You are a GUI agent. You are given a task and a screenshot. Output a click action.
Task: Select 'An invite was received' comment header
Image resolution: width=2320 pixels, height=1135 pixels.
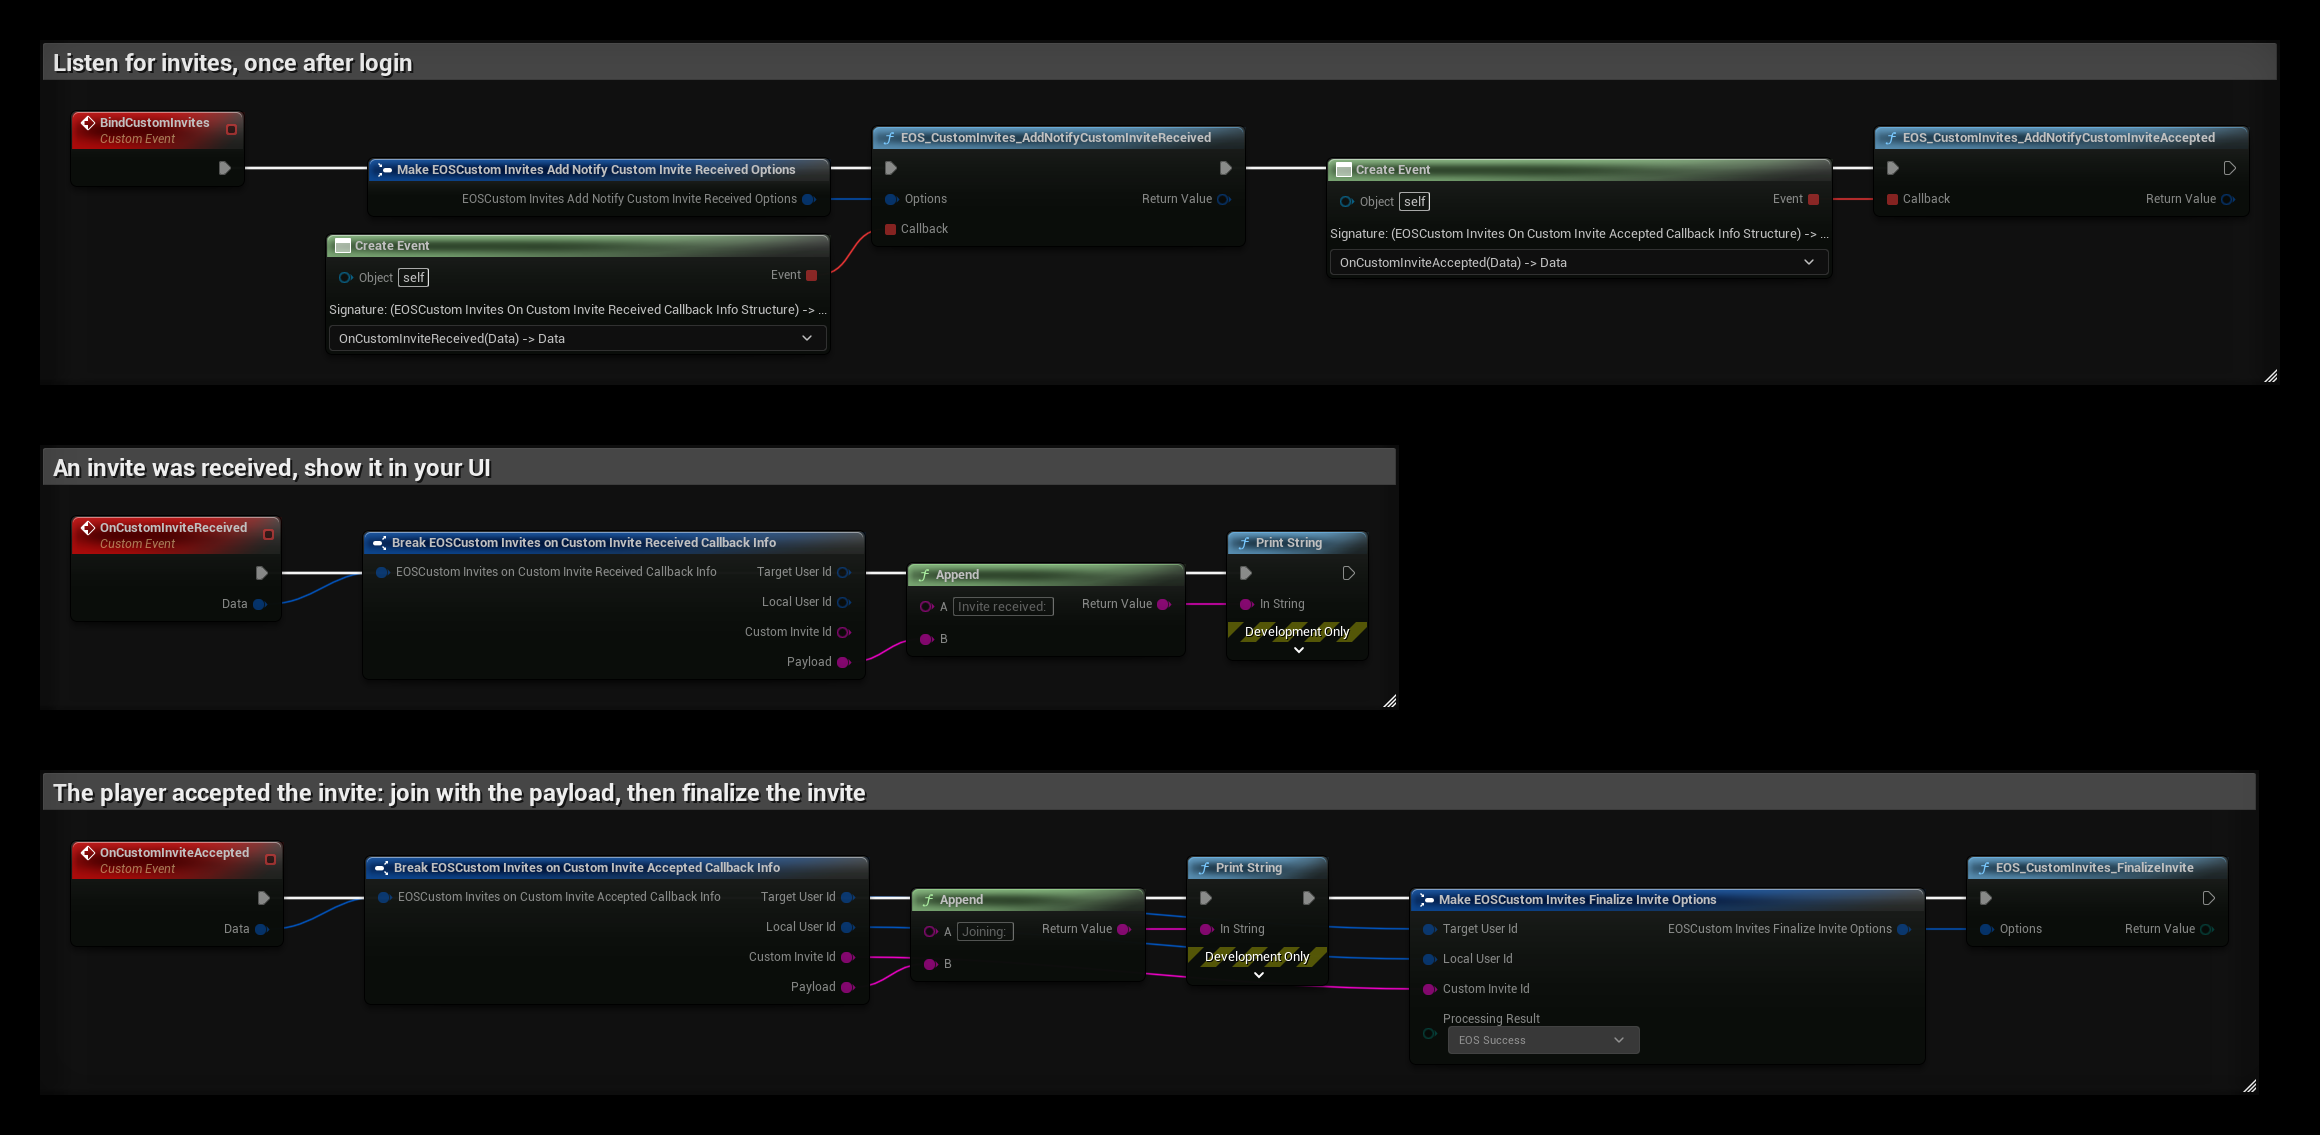718,467
